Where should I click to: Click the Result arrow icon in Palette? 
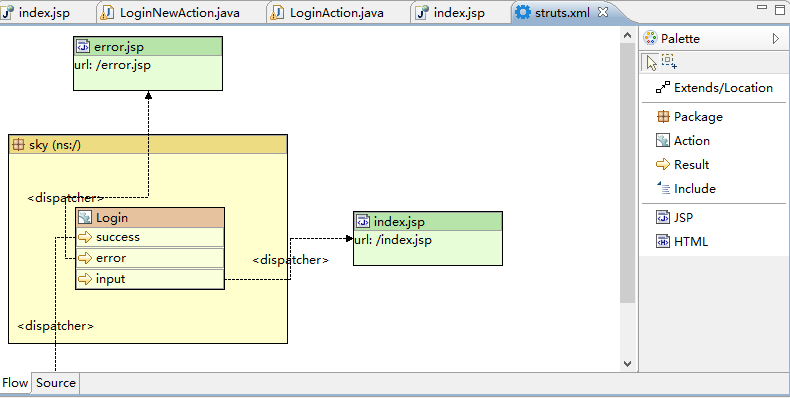click(x=663, y=164)
